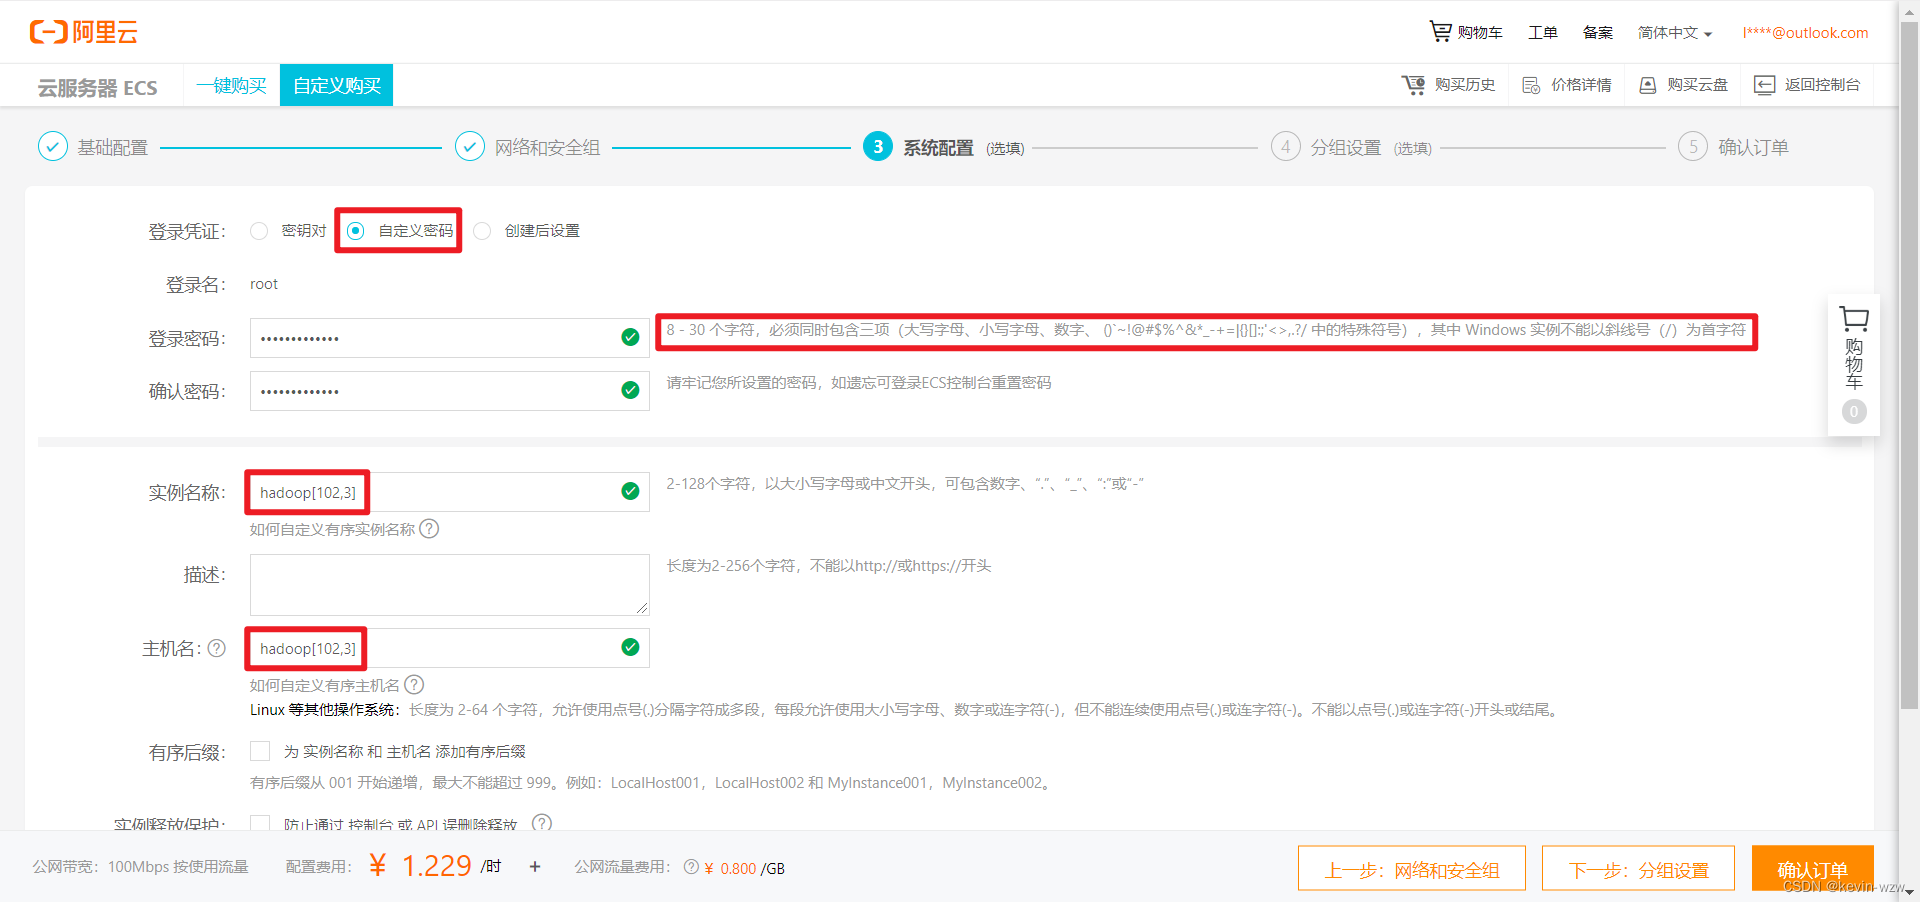Click 返回控制台 return to console link
The width and height of the screenshot is (1920, 902).
(x=1822, y=85)
